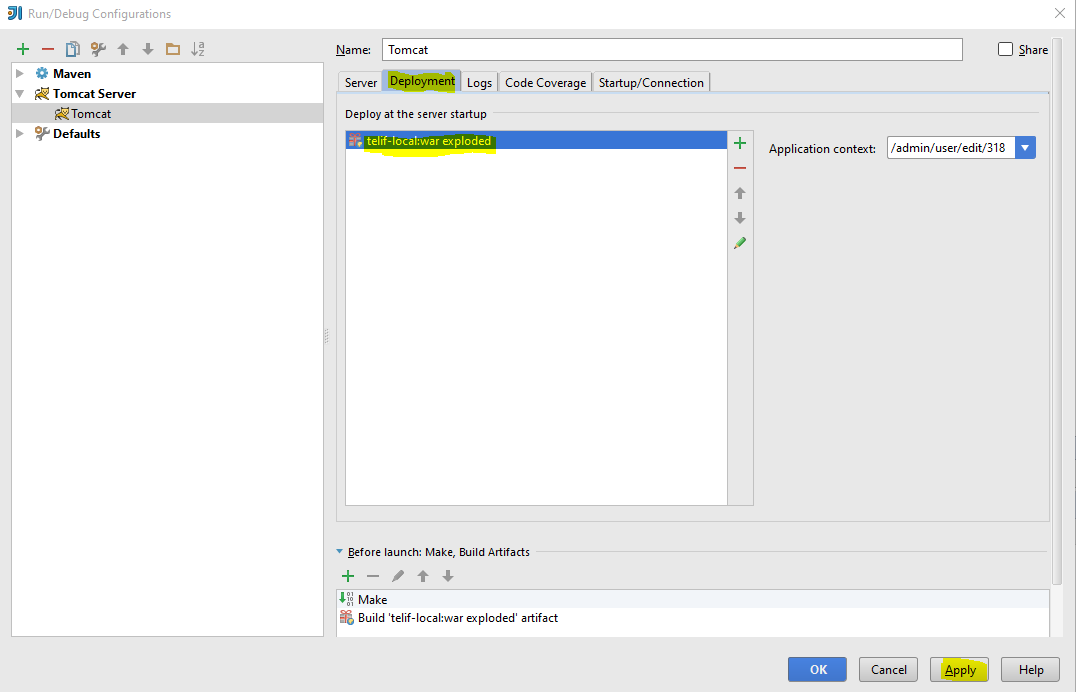Image resolution: width=1076 pixels, height=692 pixels.
Task: Move configuration up in left toolbar
Action: click(123, 49)
